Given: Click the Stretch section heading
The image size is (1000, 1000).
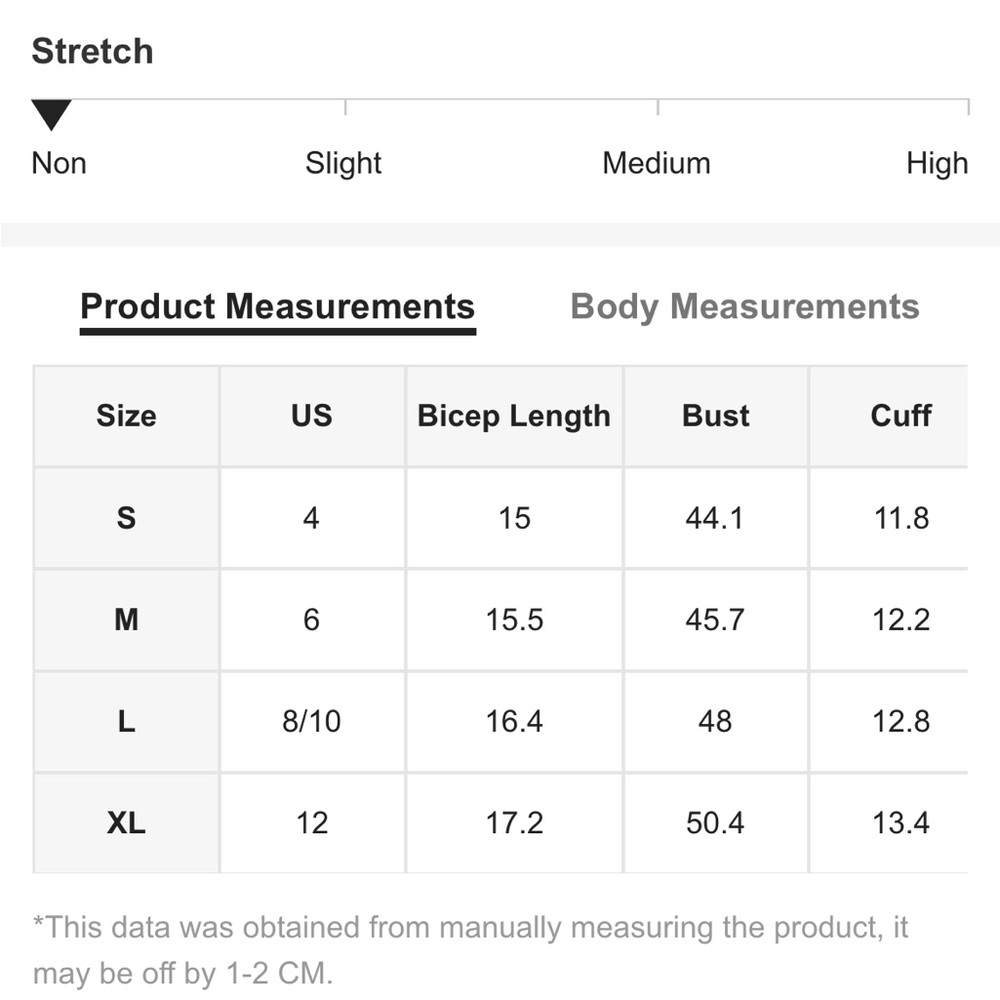Looking at the screenshot, I should pos(92,51).
